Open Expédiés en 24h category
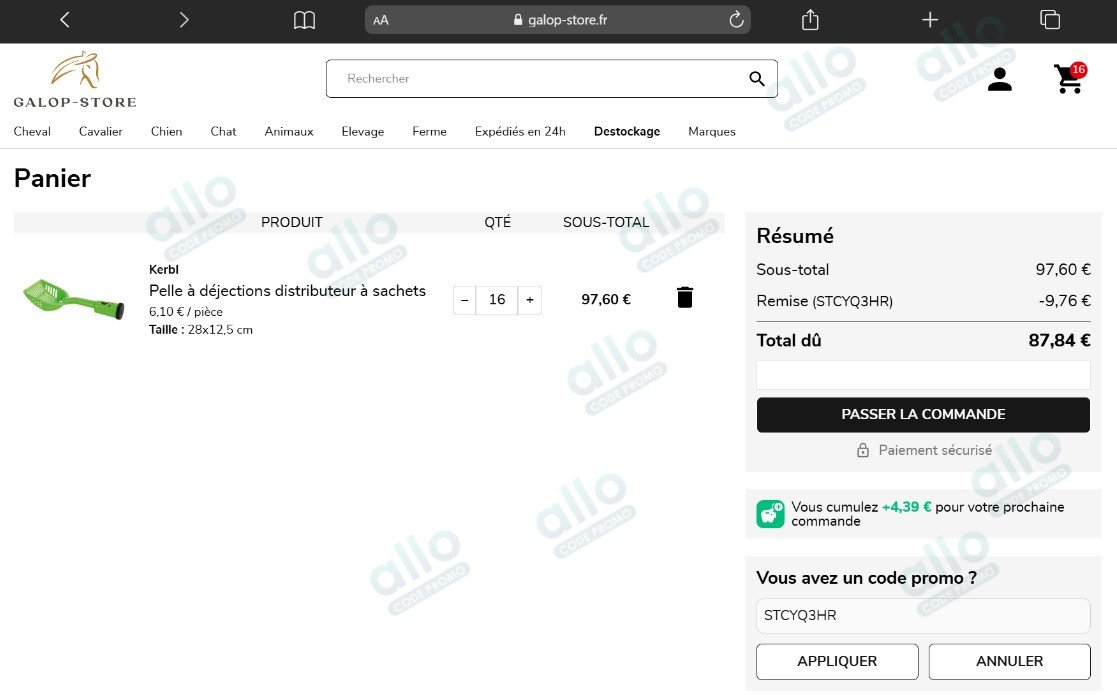This screenshot has height=700, width=1117. (520, 132)
